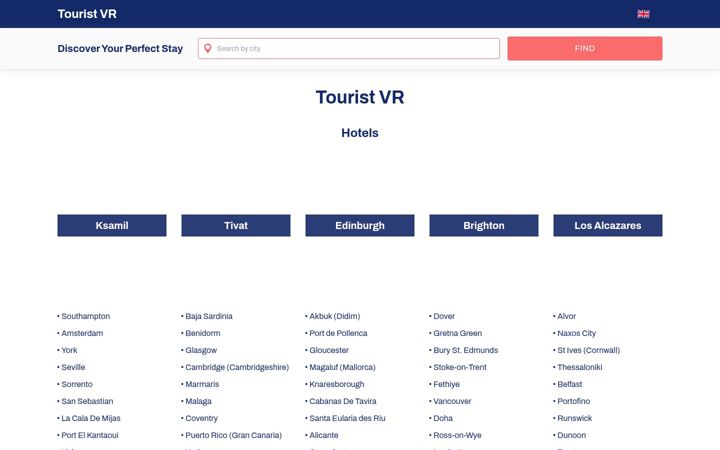Viewport: 720px width, 450px height.
Task: Open the Los Alcazares hotels button
Action: pos(608,225)
